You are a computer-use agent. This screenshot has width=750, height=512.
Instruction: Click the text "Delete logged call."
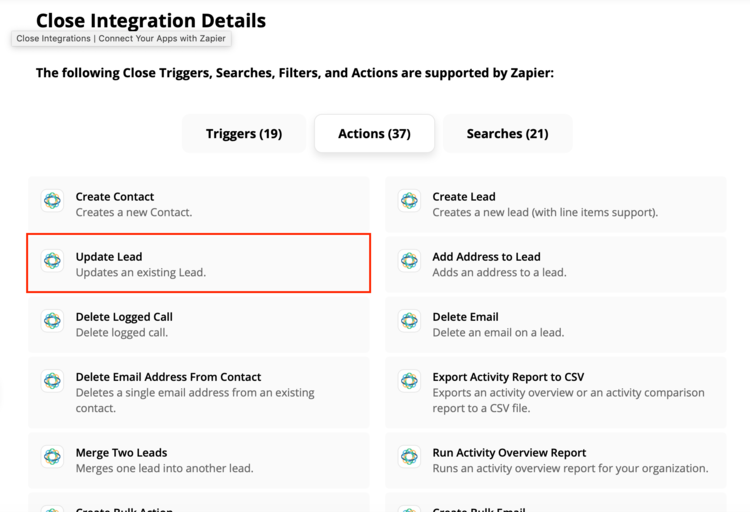pyautogui.click(x=122, y=333)
